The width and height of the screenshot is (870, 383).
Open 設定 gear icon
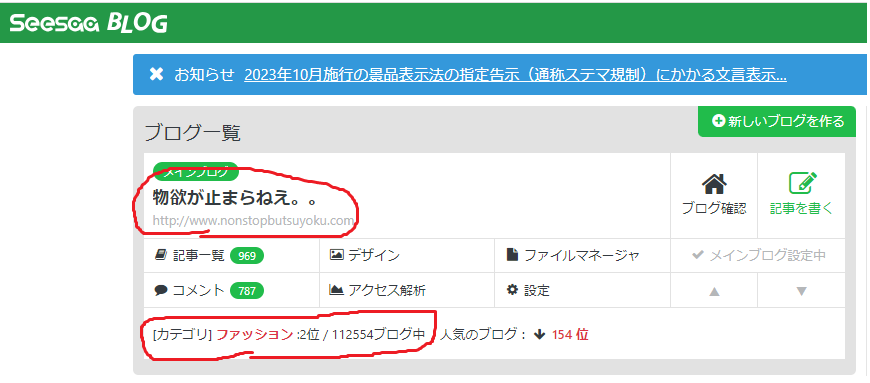coord(513,290)
